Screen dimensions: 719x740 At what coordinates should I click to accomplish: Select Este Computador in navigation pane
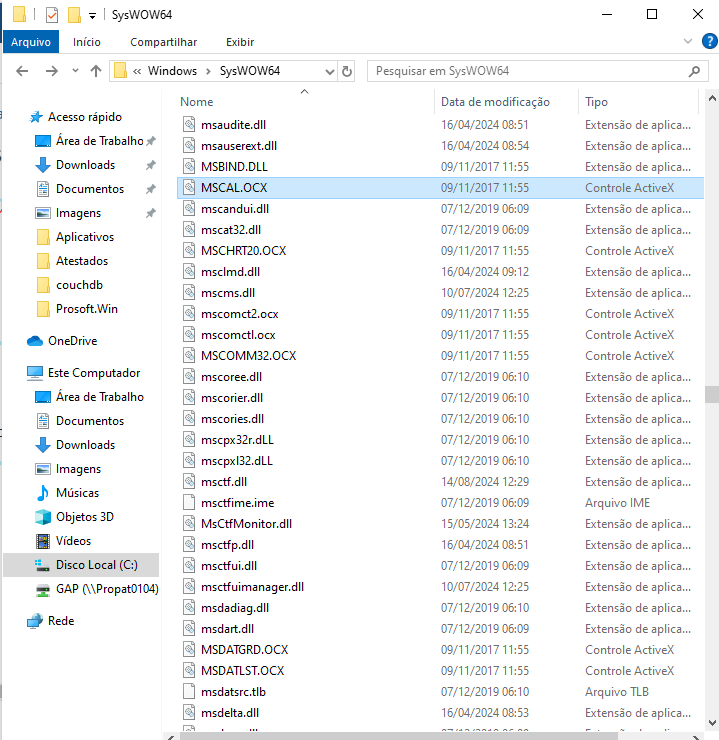pos(94,373)
